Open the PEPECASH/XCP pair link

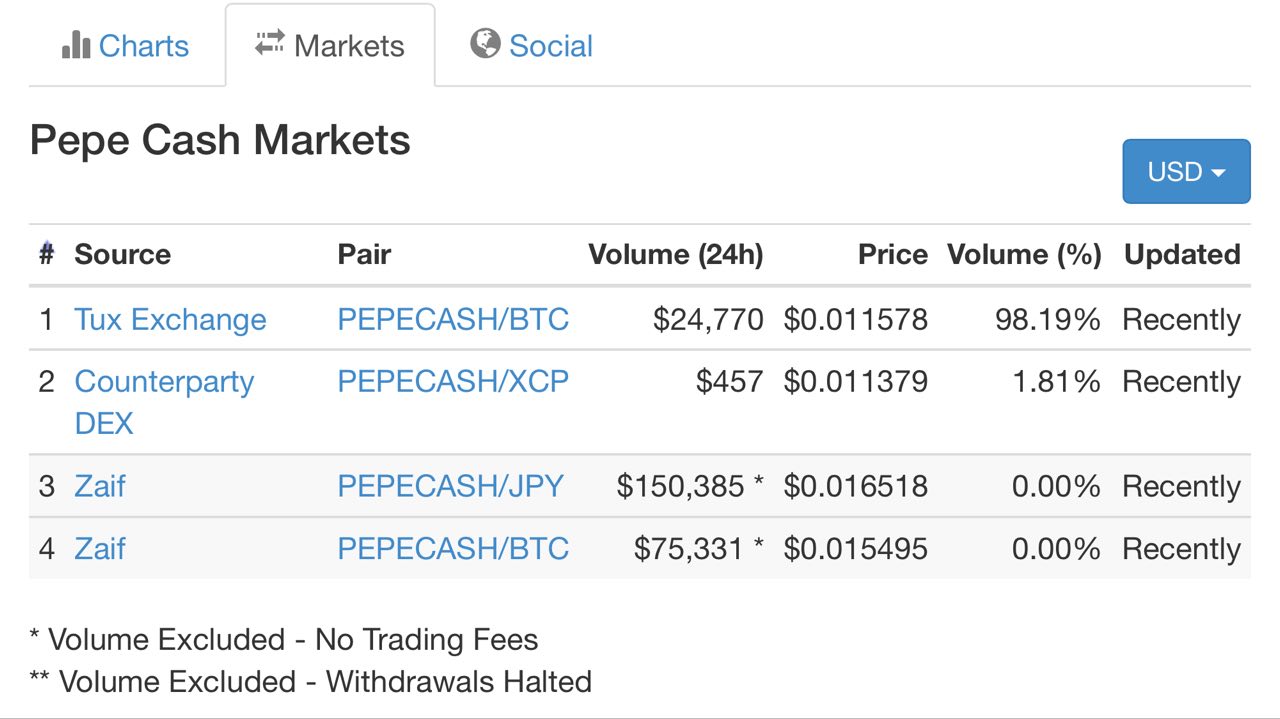[x=453, y=381]
